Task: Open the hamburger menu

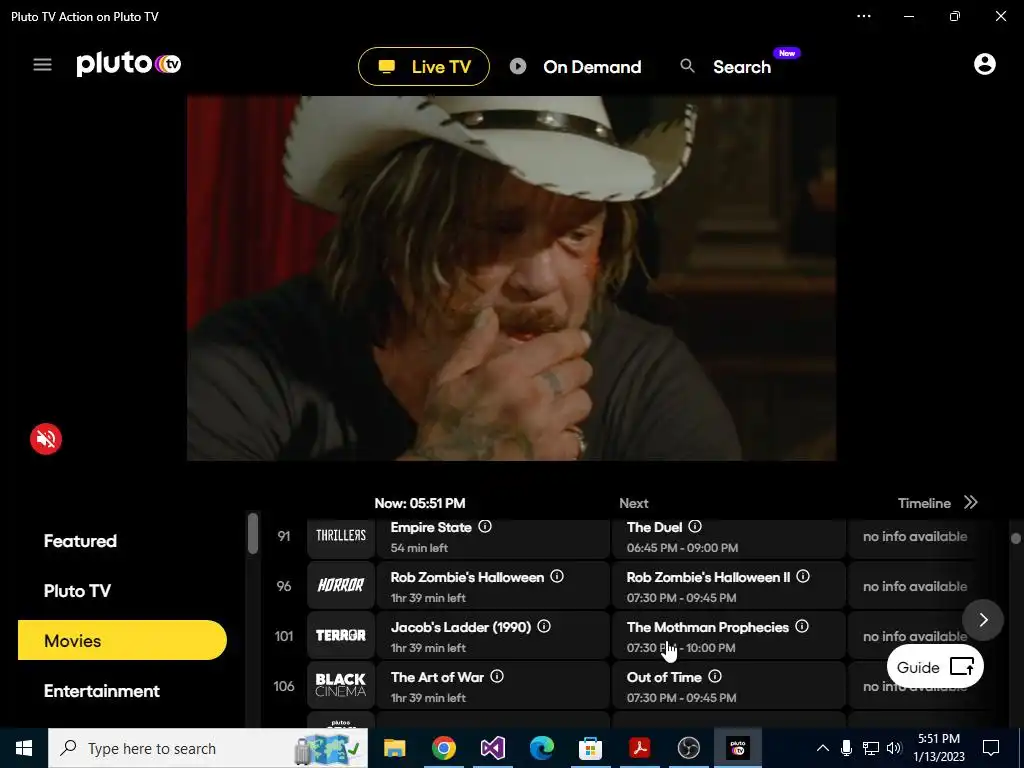Action: pyautogui.click(x=42, y=65)
